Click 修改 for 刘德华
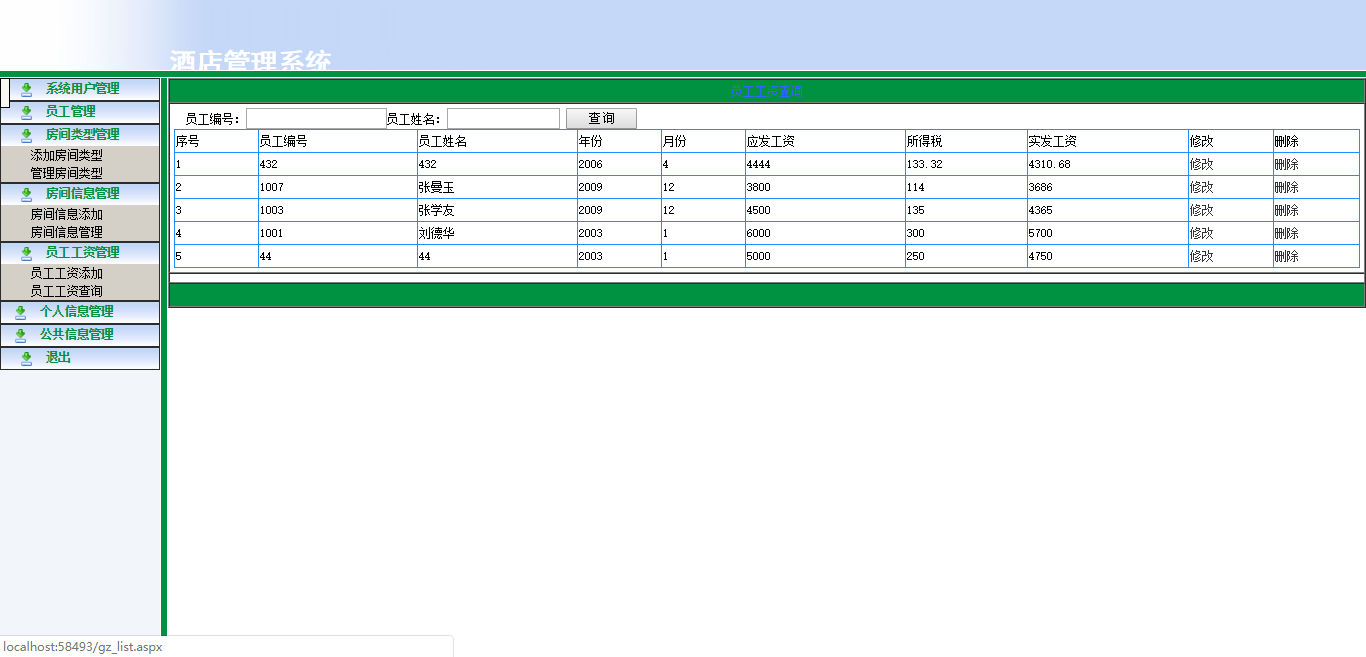The width and height of the screenshot is (1366, 657). (x=1201, y=233)
